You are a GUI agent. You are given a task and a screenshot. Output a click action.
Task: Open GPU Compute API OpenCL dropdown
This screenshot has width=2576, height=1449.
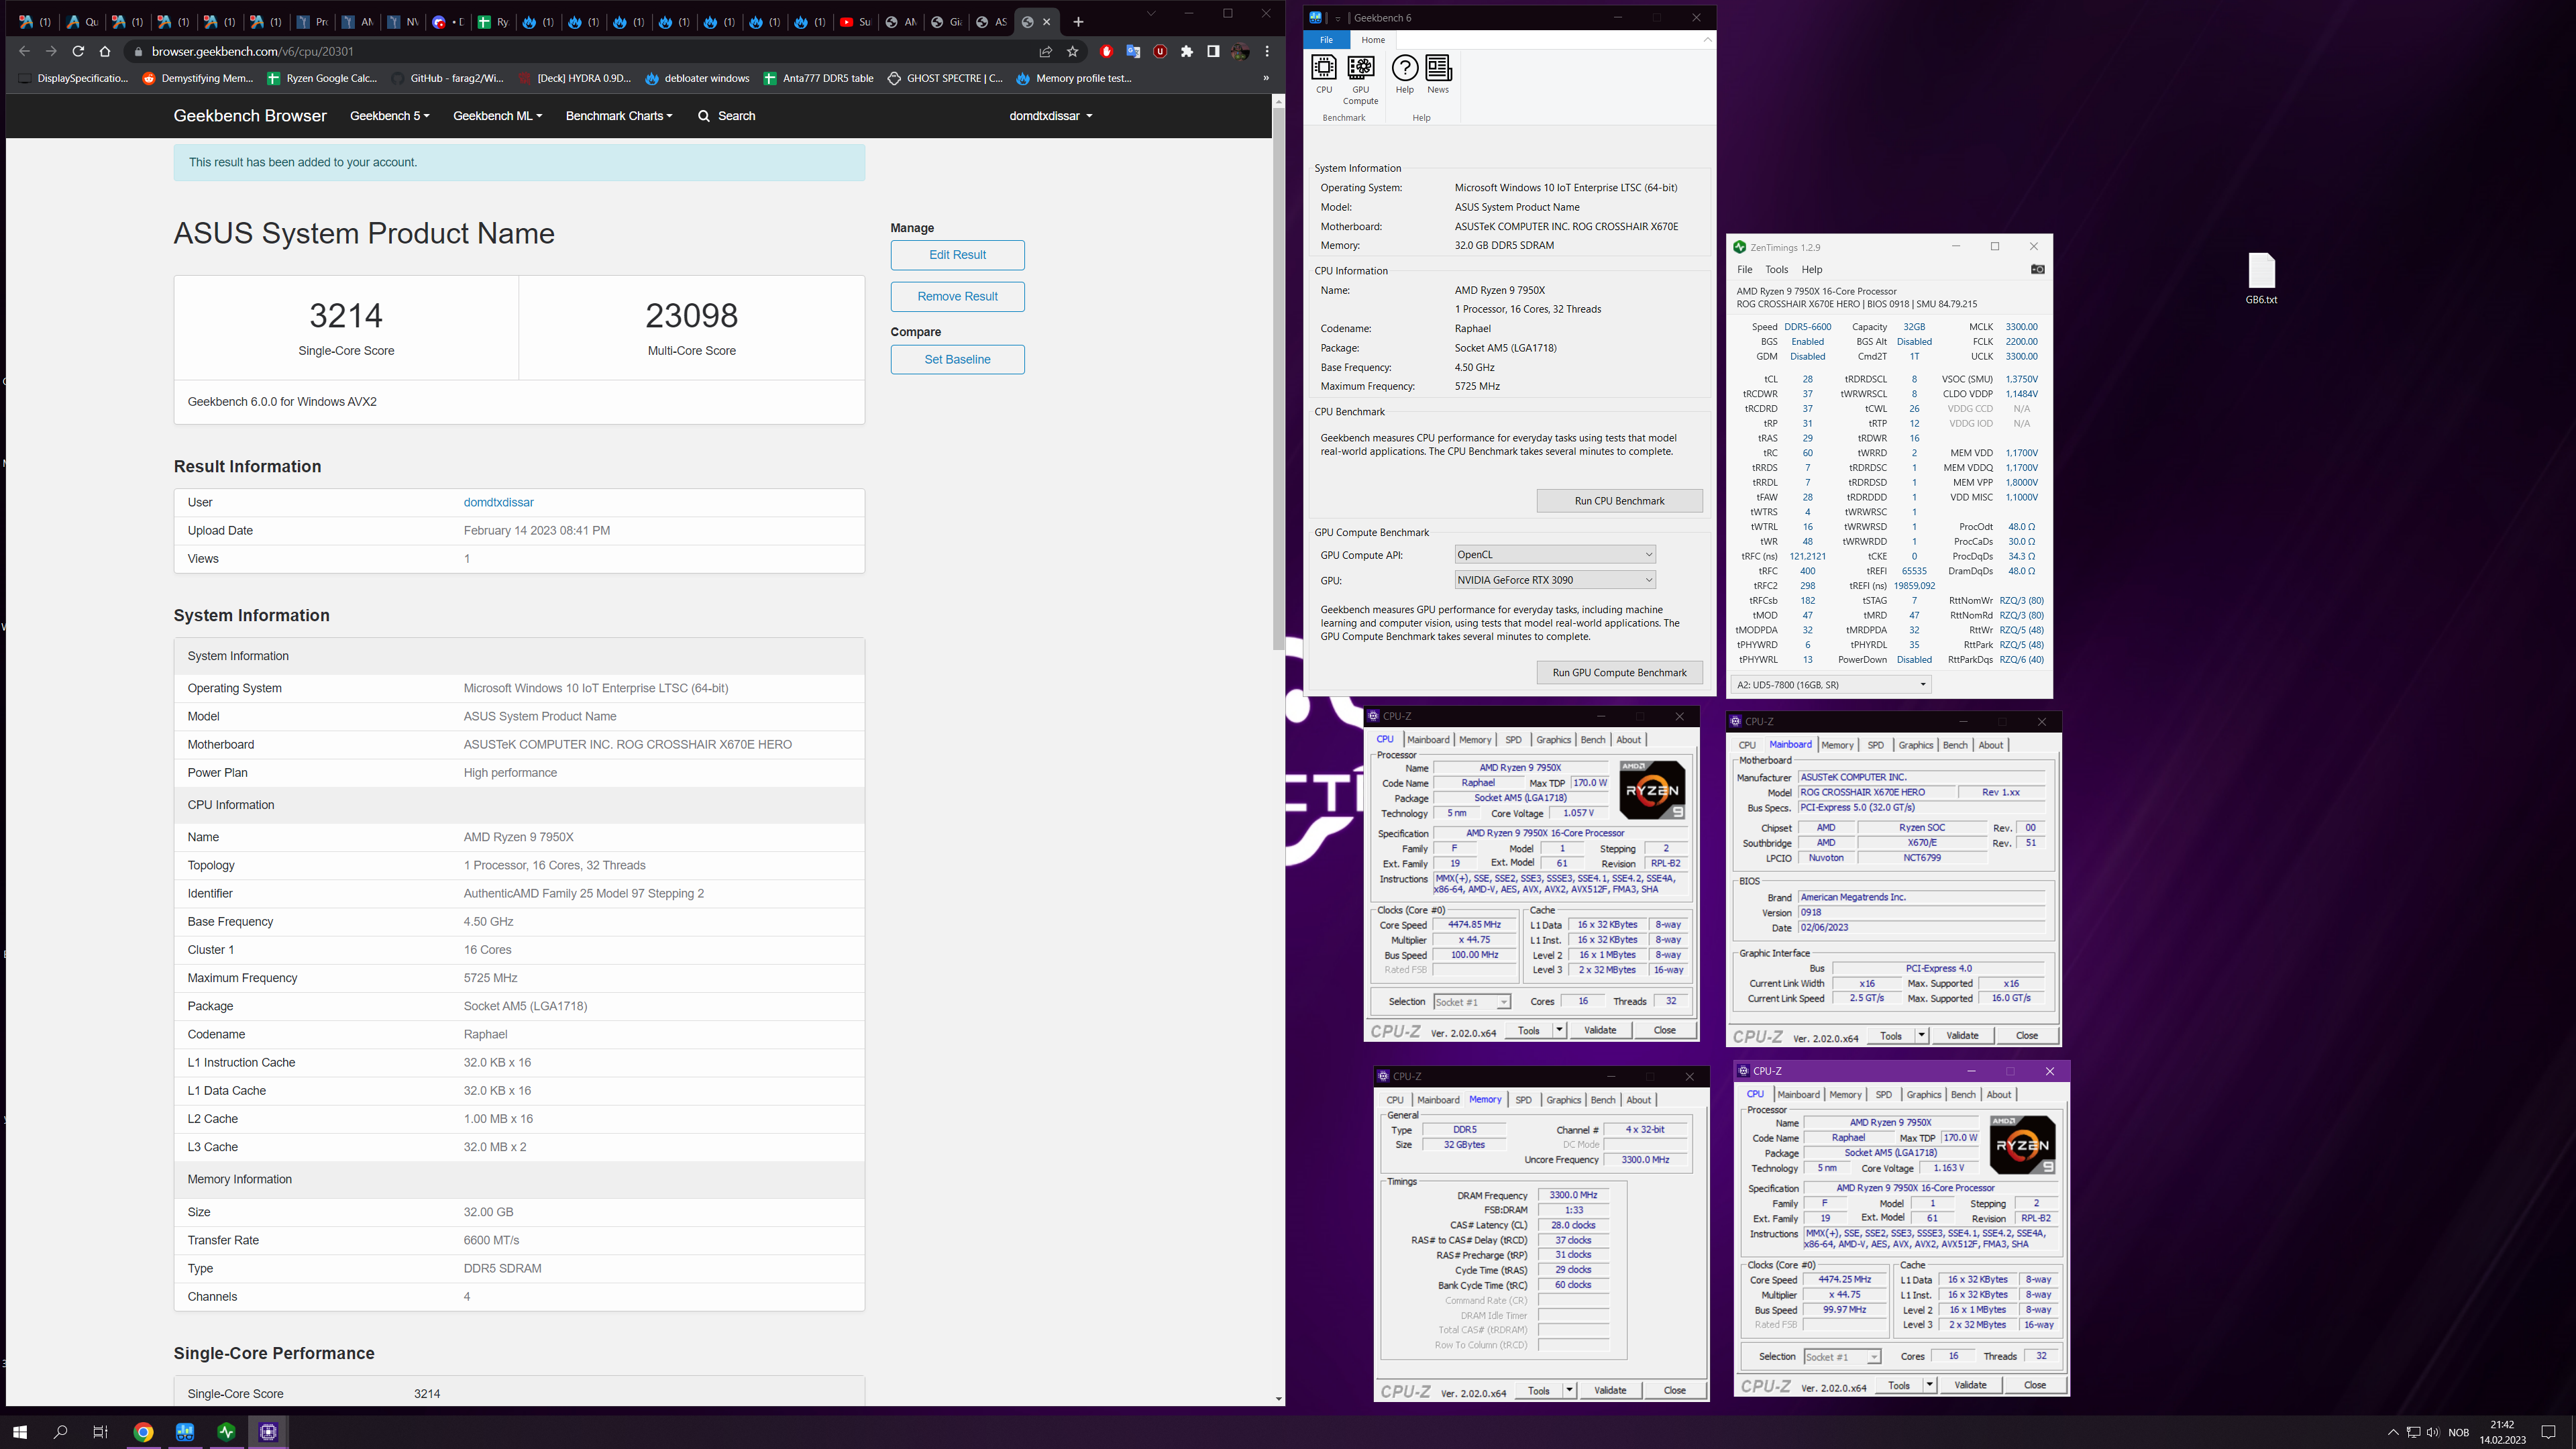pos(1555,554)
